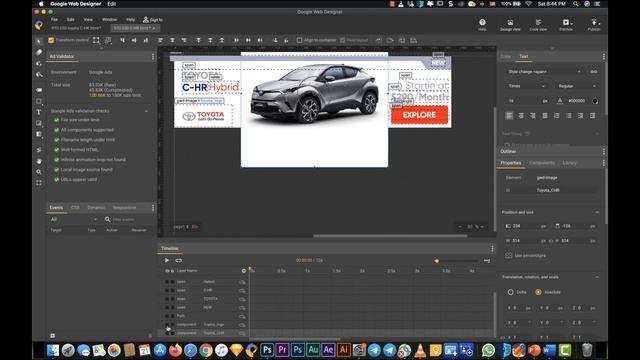Open the font weight dropdown showing Regular
The image size is (640, 360).
[x=576, y=86]
